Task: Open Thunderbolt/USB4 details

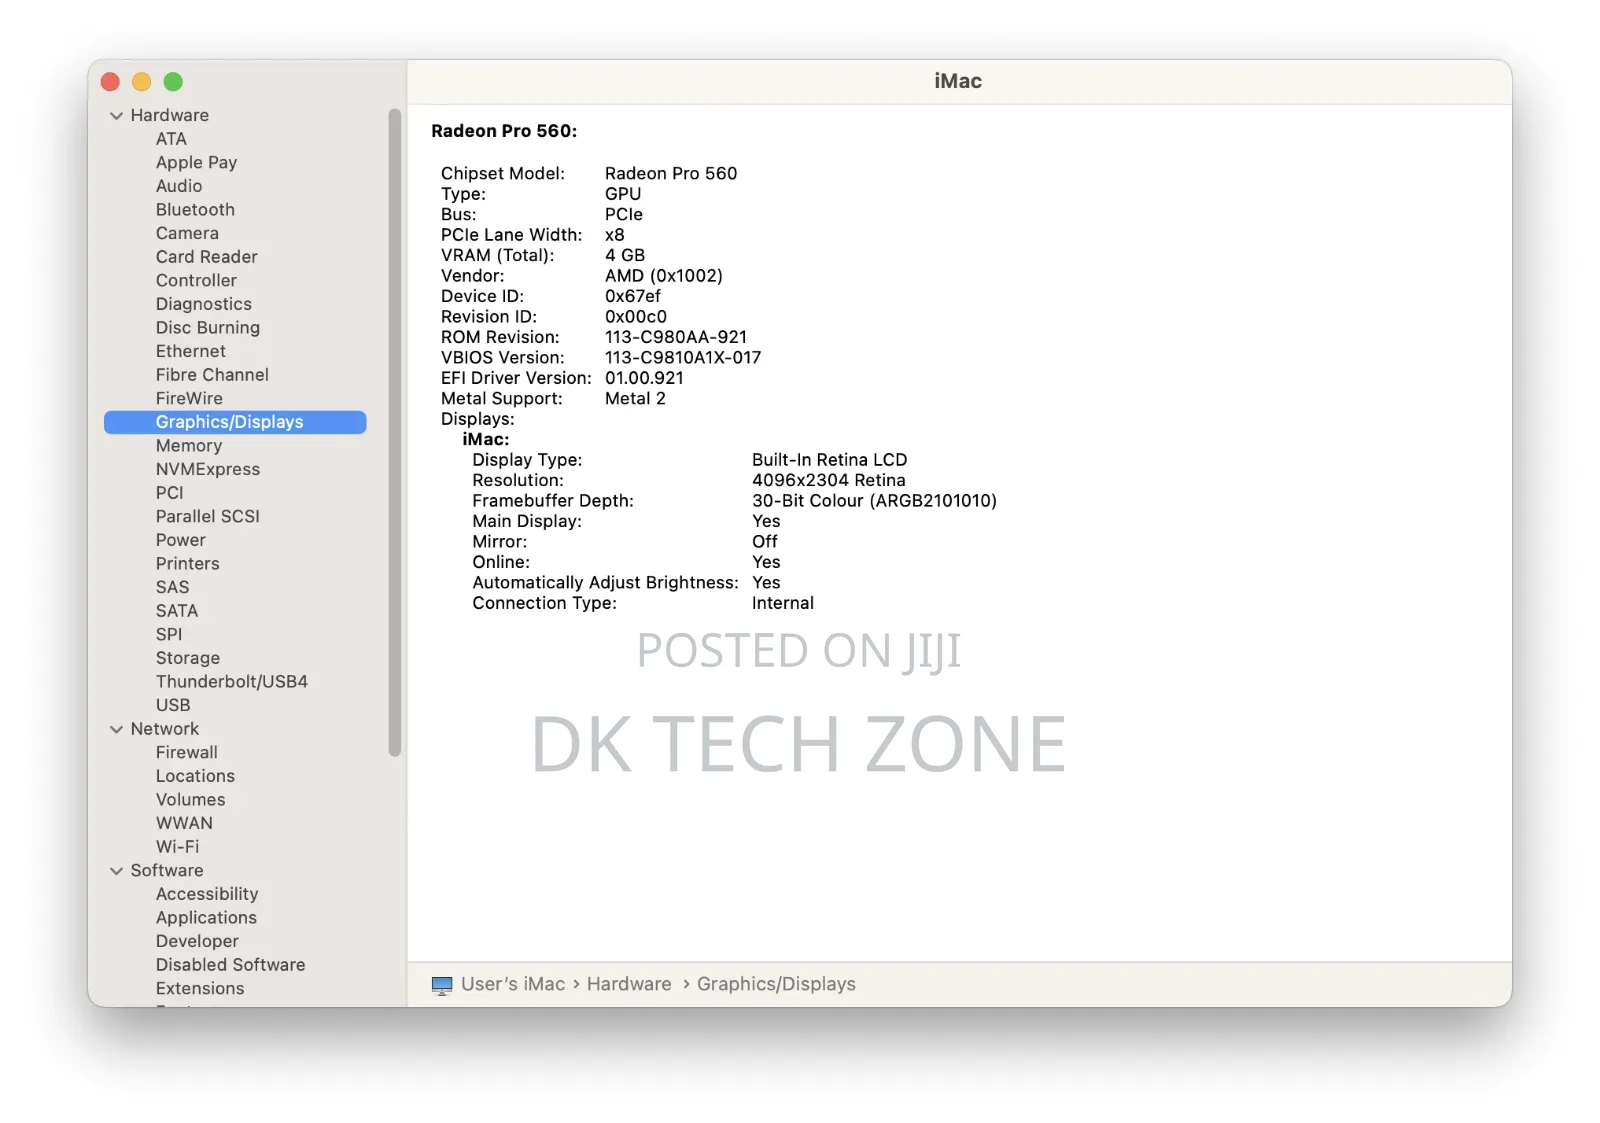Action: pos(231,682)
